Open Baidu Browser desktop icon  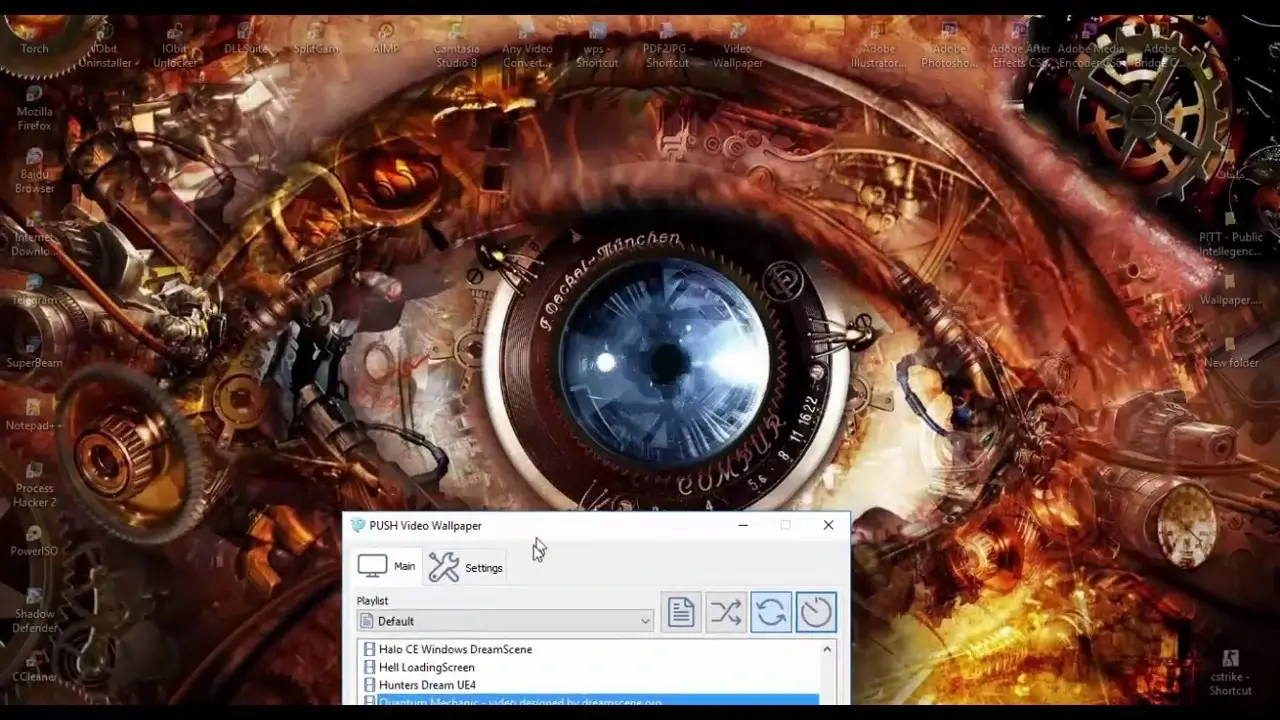[34, 171]
